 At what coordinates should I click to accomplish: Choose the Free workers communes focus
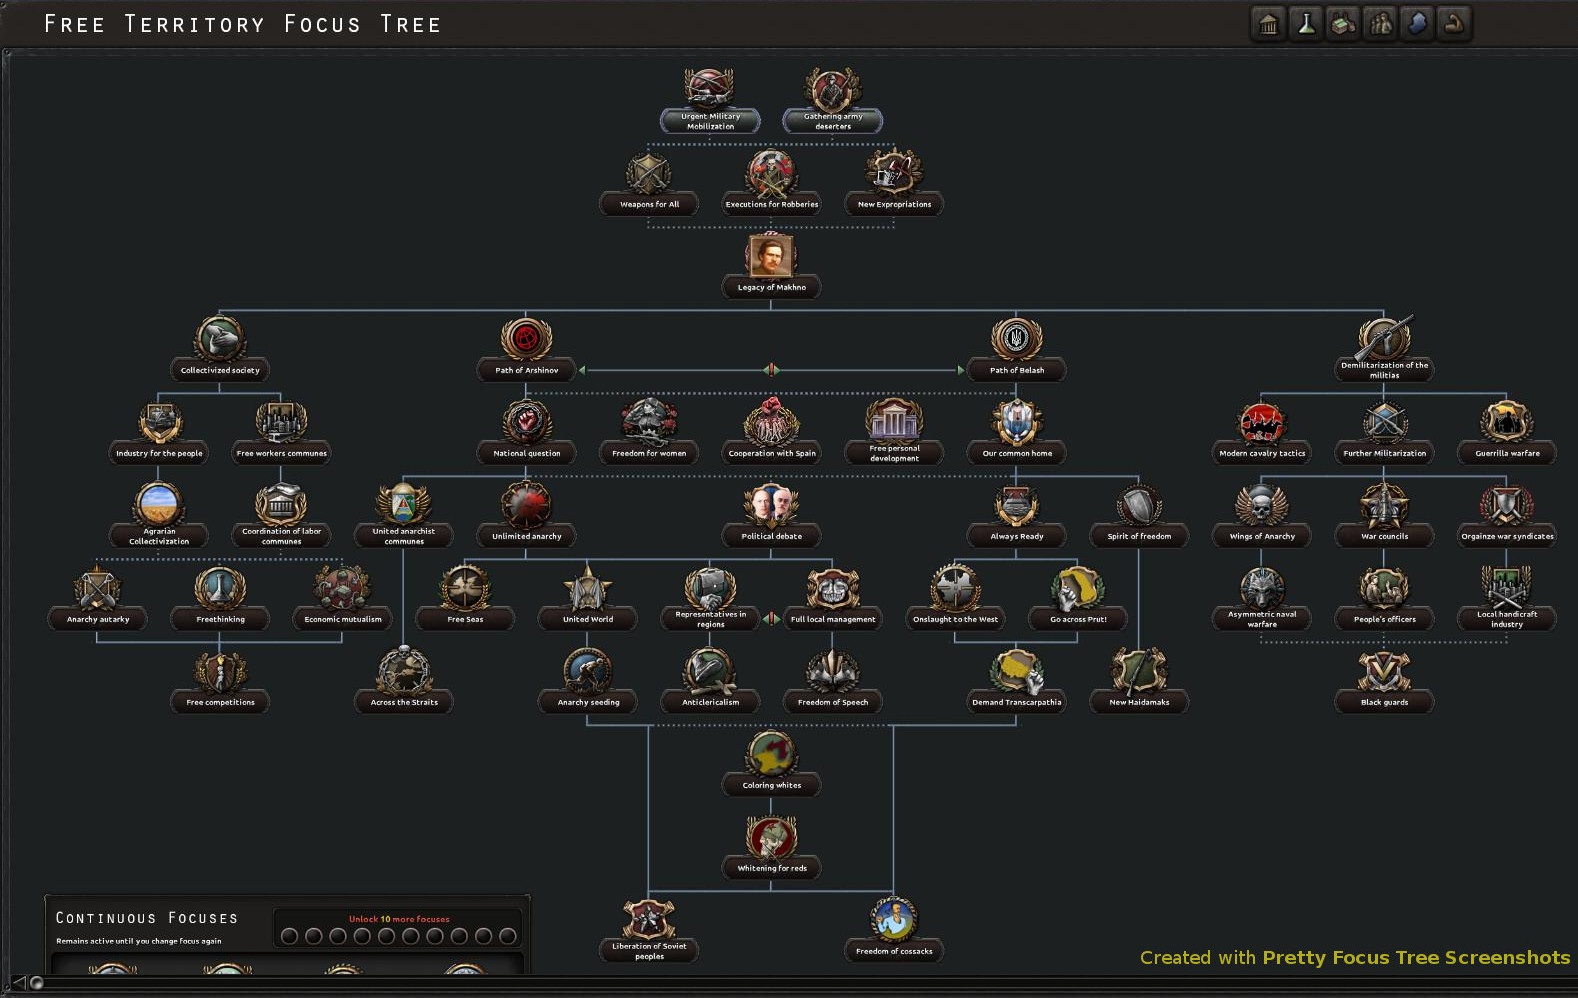pyautogui.click(x=281, y=432)
